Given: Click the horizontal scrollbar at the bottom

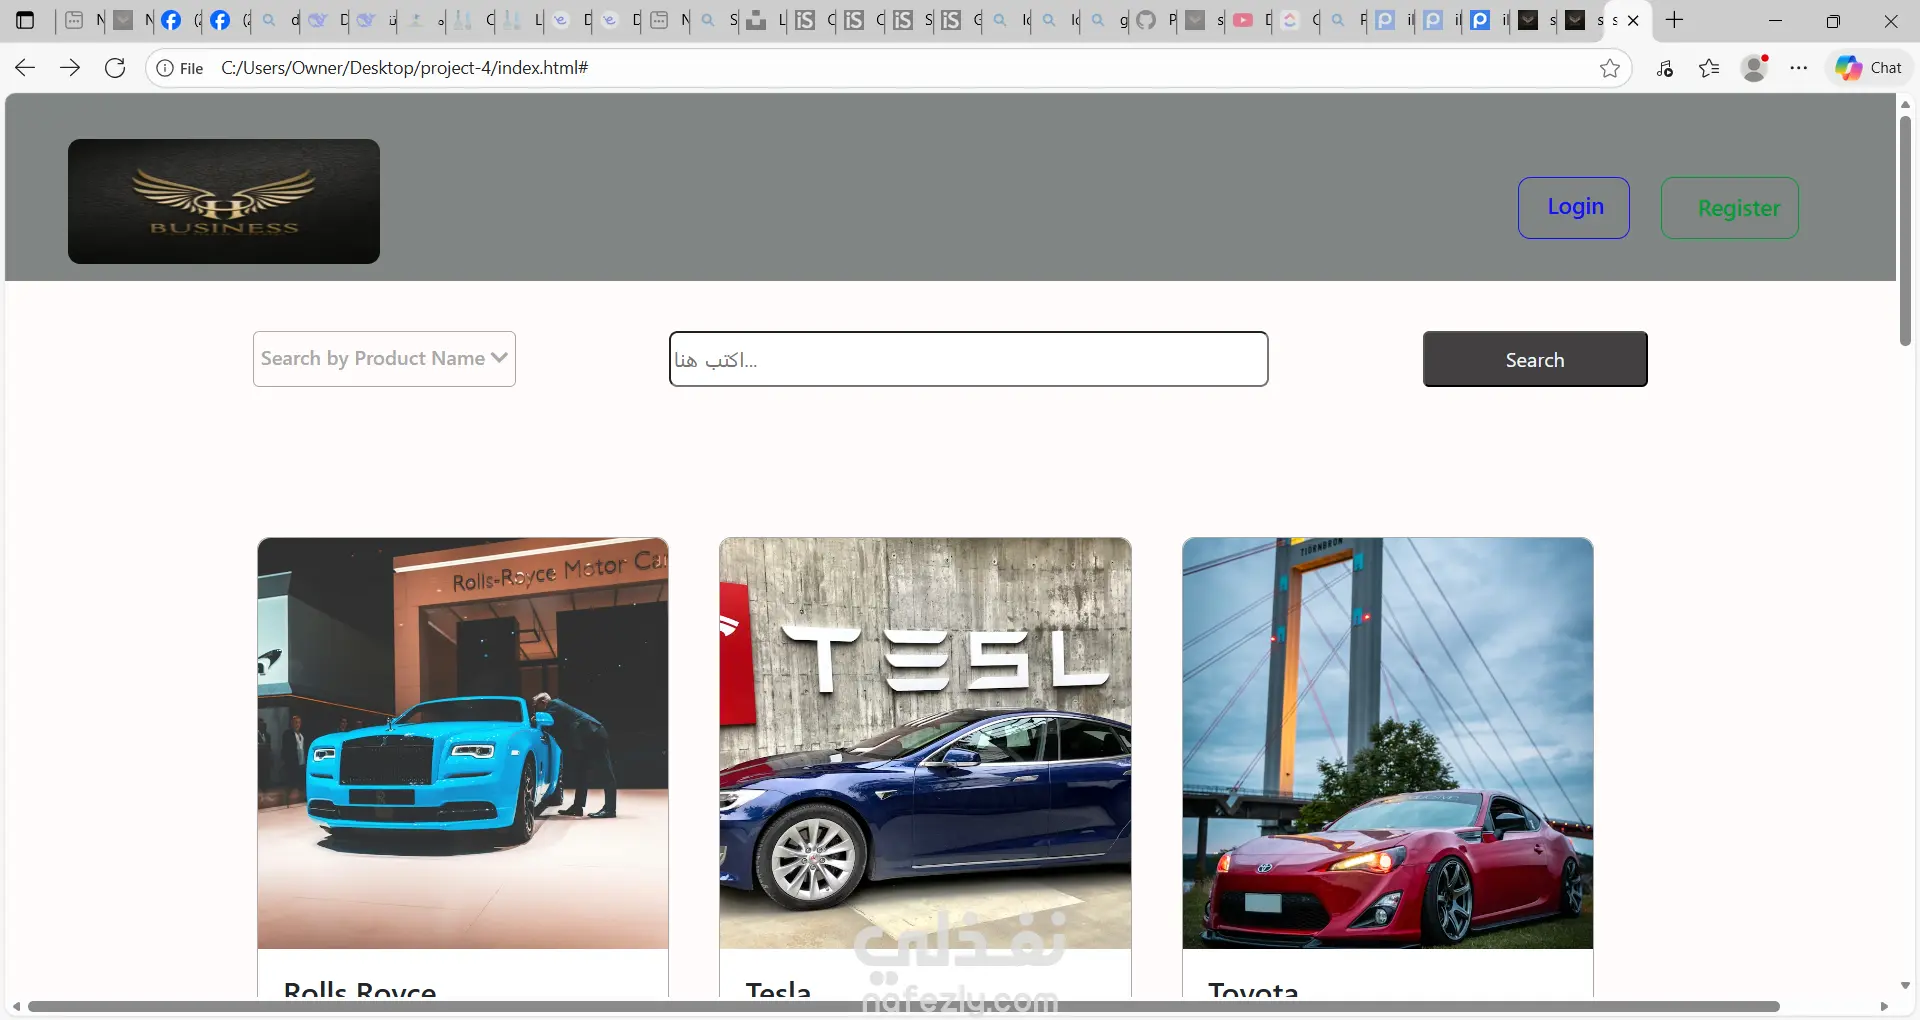Looking at the screenshot, I should coord(904,1006).
